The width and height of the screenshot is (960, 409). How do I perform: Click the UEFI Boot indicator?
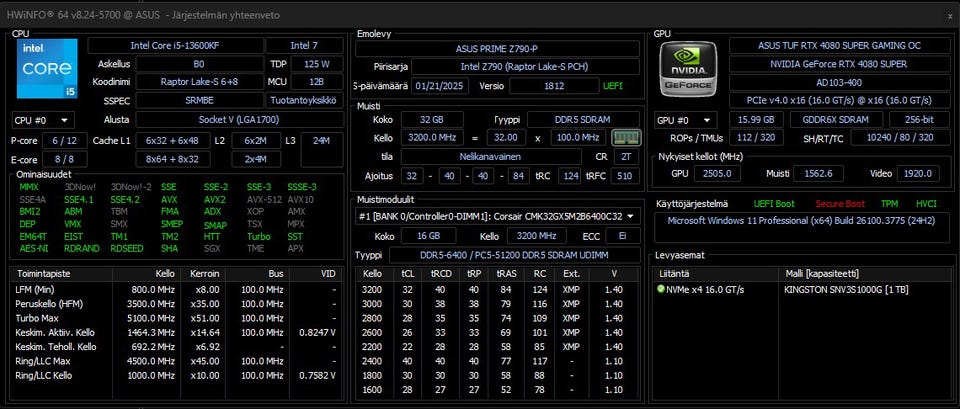click(775, 203)
